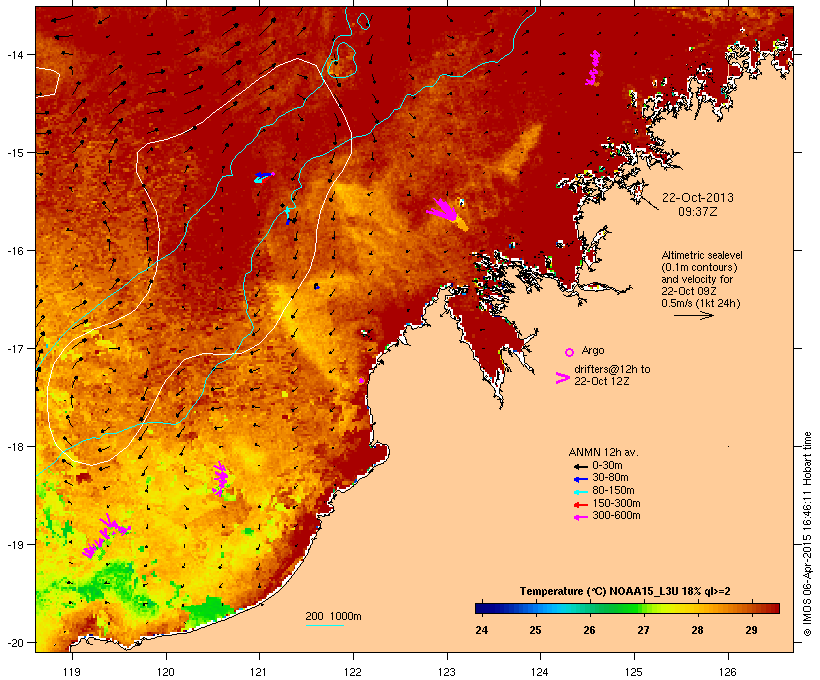Click the temperature color bar
Screen dimensions: 820x680
click(x=628, y=608)
